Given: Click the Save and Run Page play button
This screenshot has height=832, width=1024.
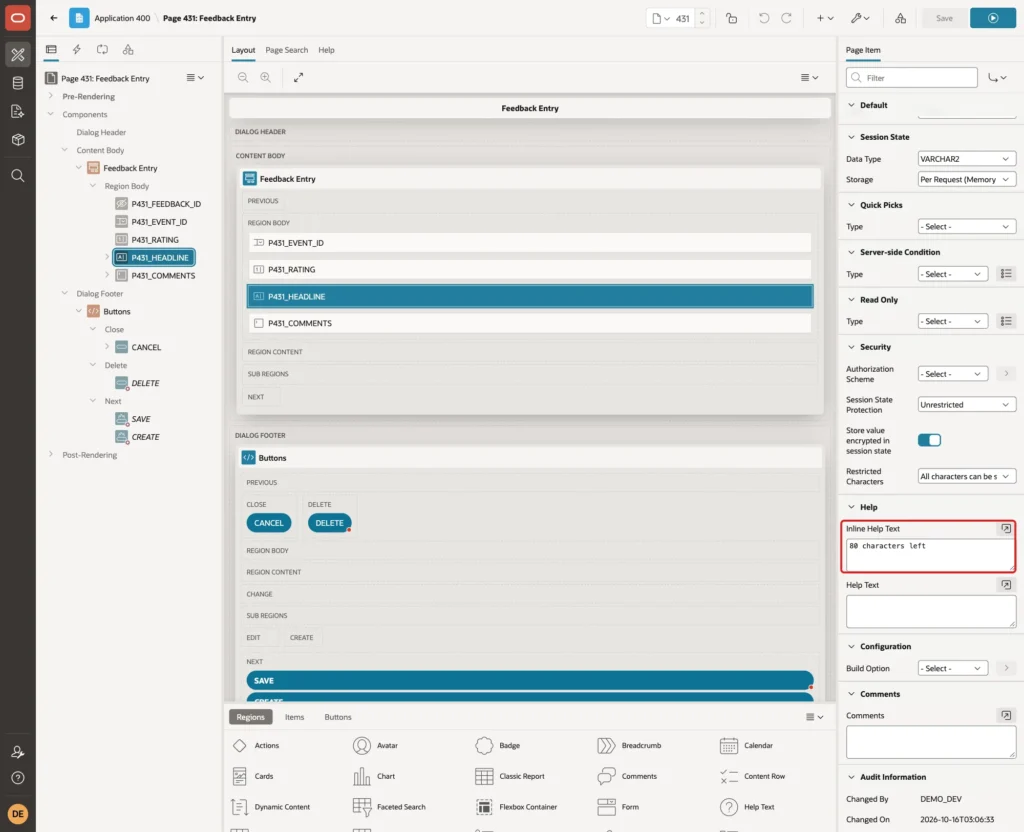Looking at the screenshot, I should pyautogui.click(x=993, y=18).
